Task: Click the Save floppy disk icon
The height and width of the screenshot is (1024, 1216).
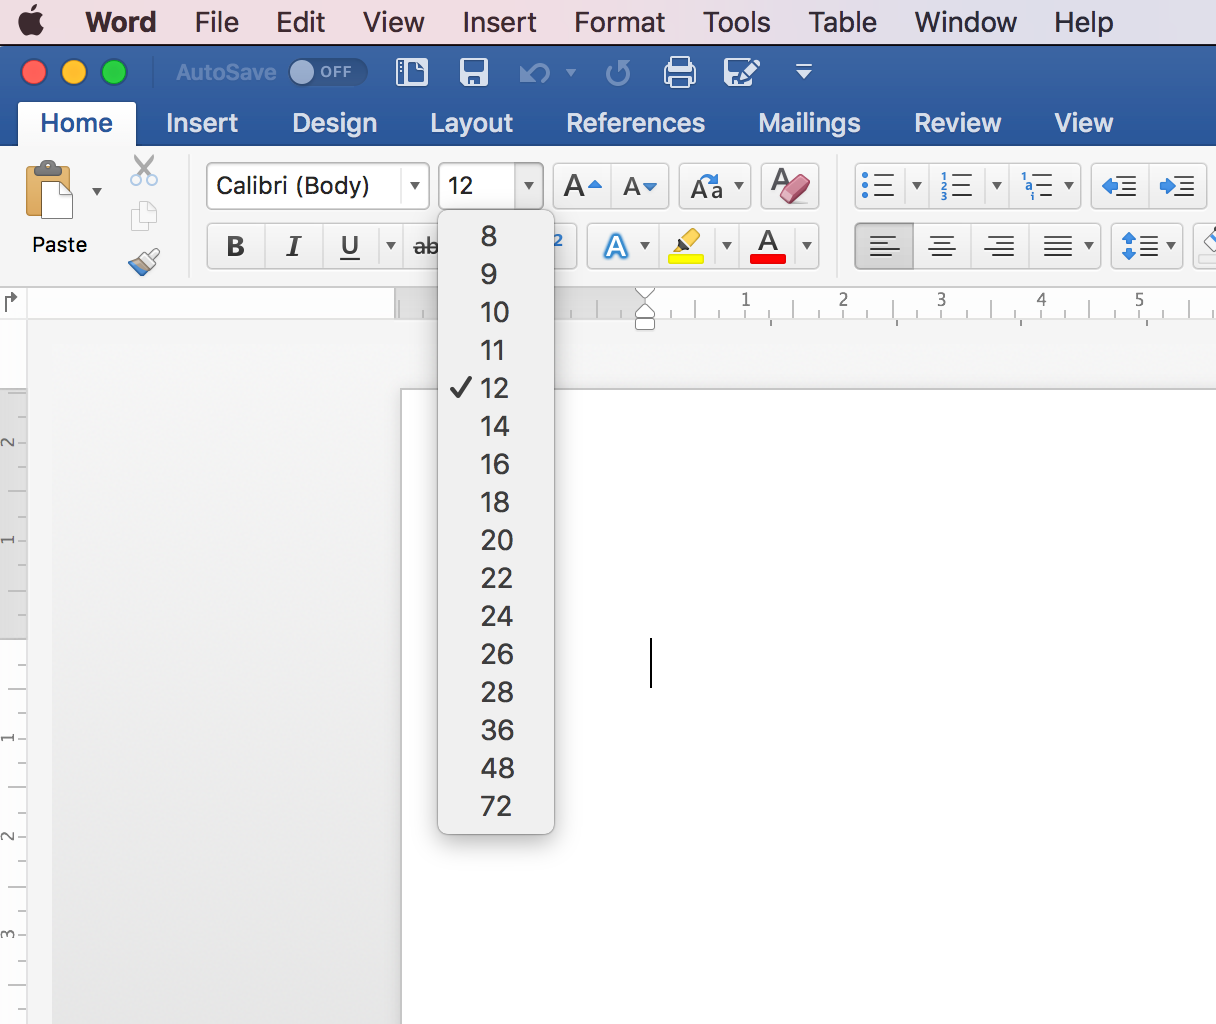Action: tap(473, 72)
